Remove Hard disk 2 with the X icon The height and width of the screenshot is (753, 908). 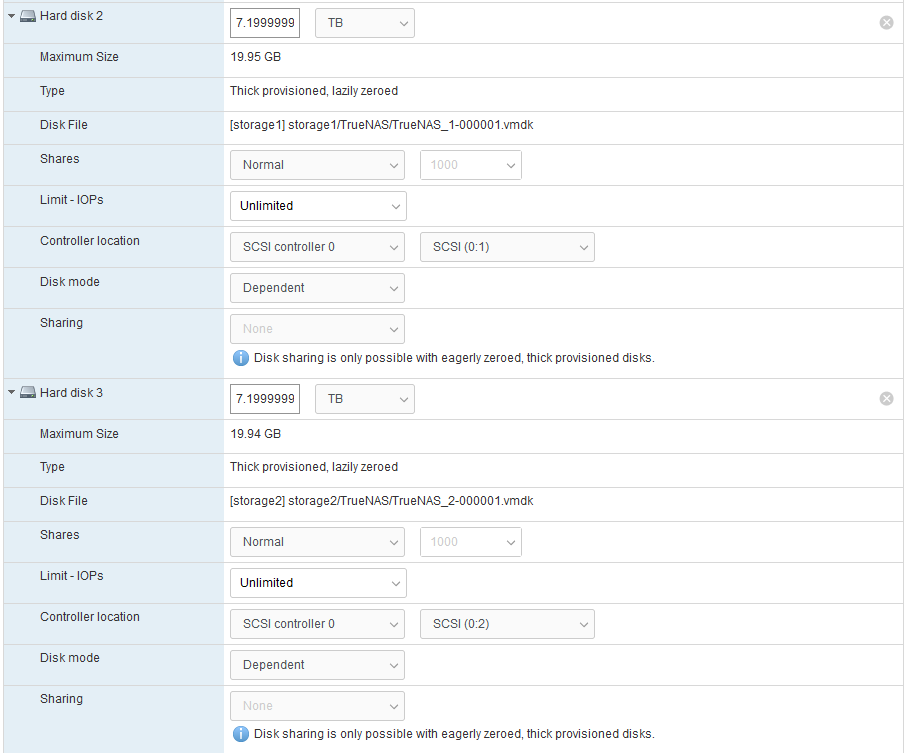click(886, 23)
